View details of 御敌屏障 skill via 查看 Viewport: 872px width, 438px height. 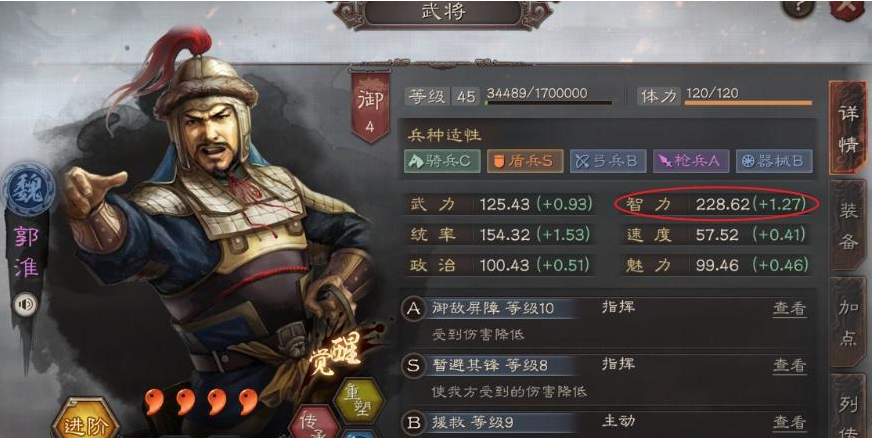(x=789, y=308)
